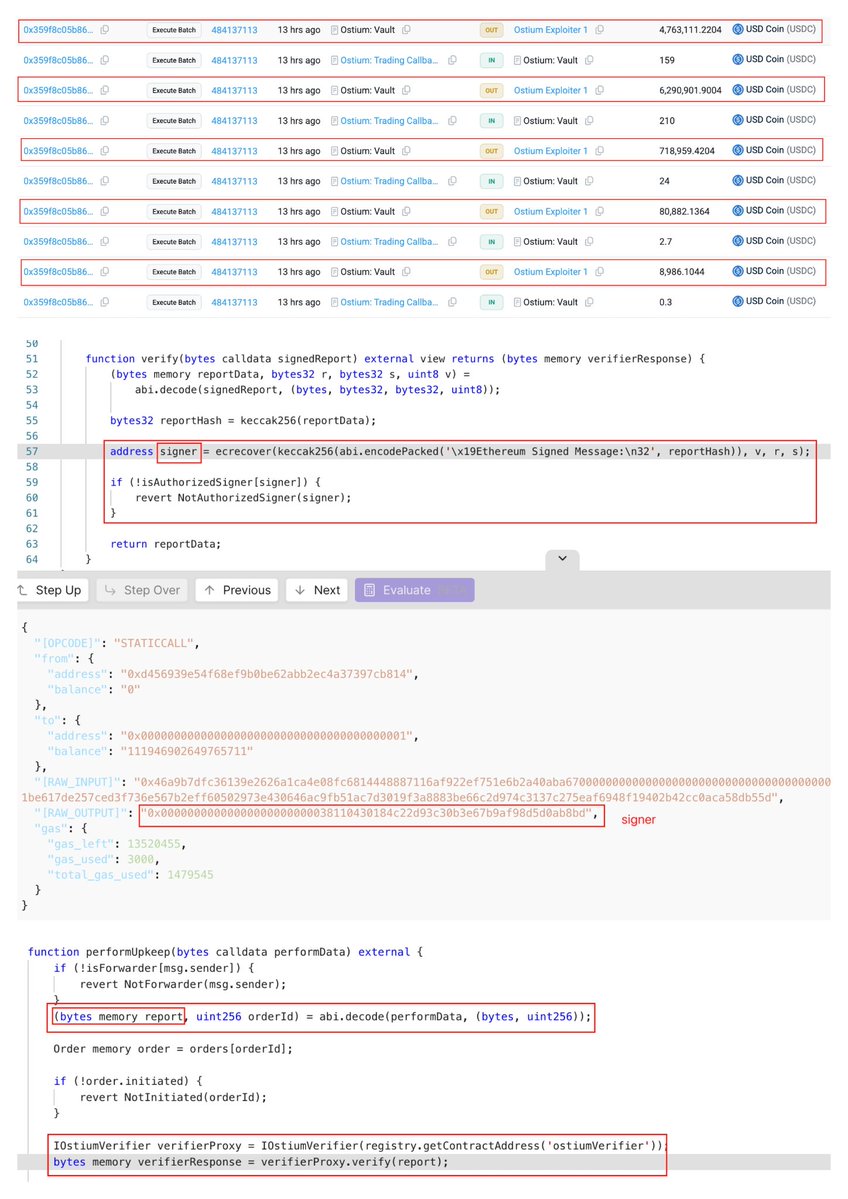Open USD Coin (USDC) token in 2.7 row
Image resolution: width=848 pixels, height=1199 pixels.
click(x=781, y=241)
